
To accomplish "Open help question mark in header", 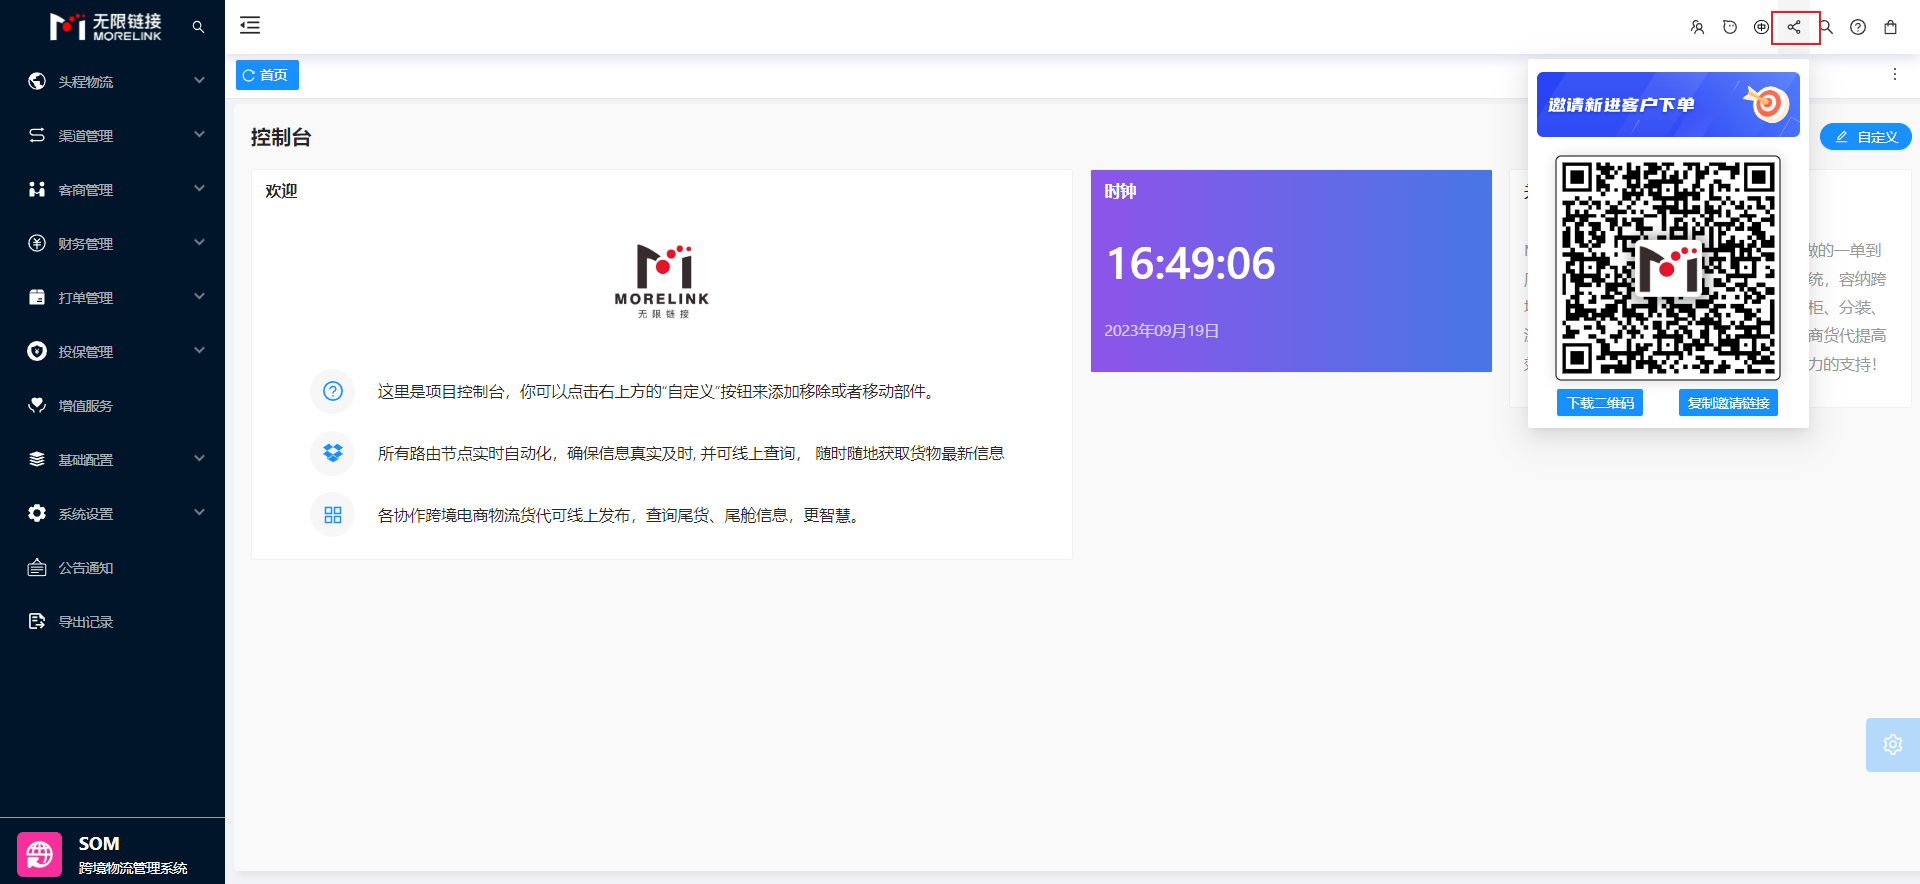I will (1858, 27).
